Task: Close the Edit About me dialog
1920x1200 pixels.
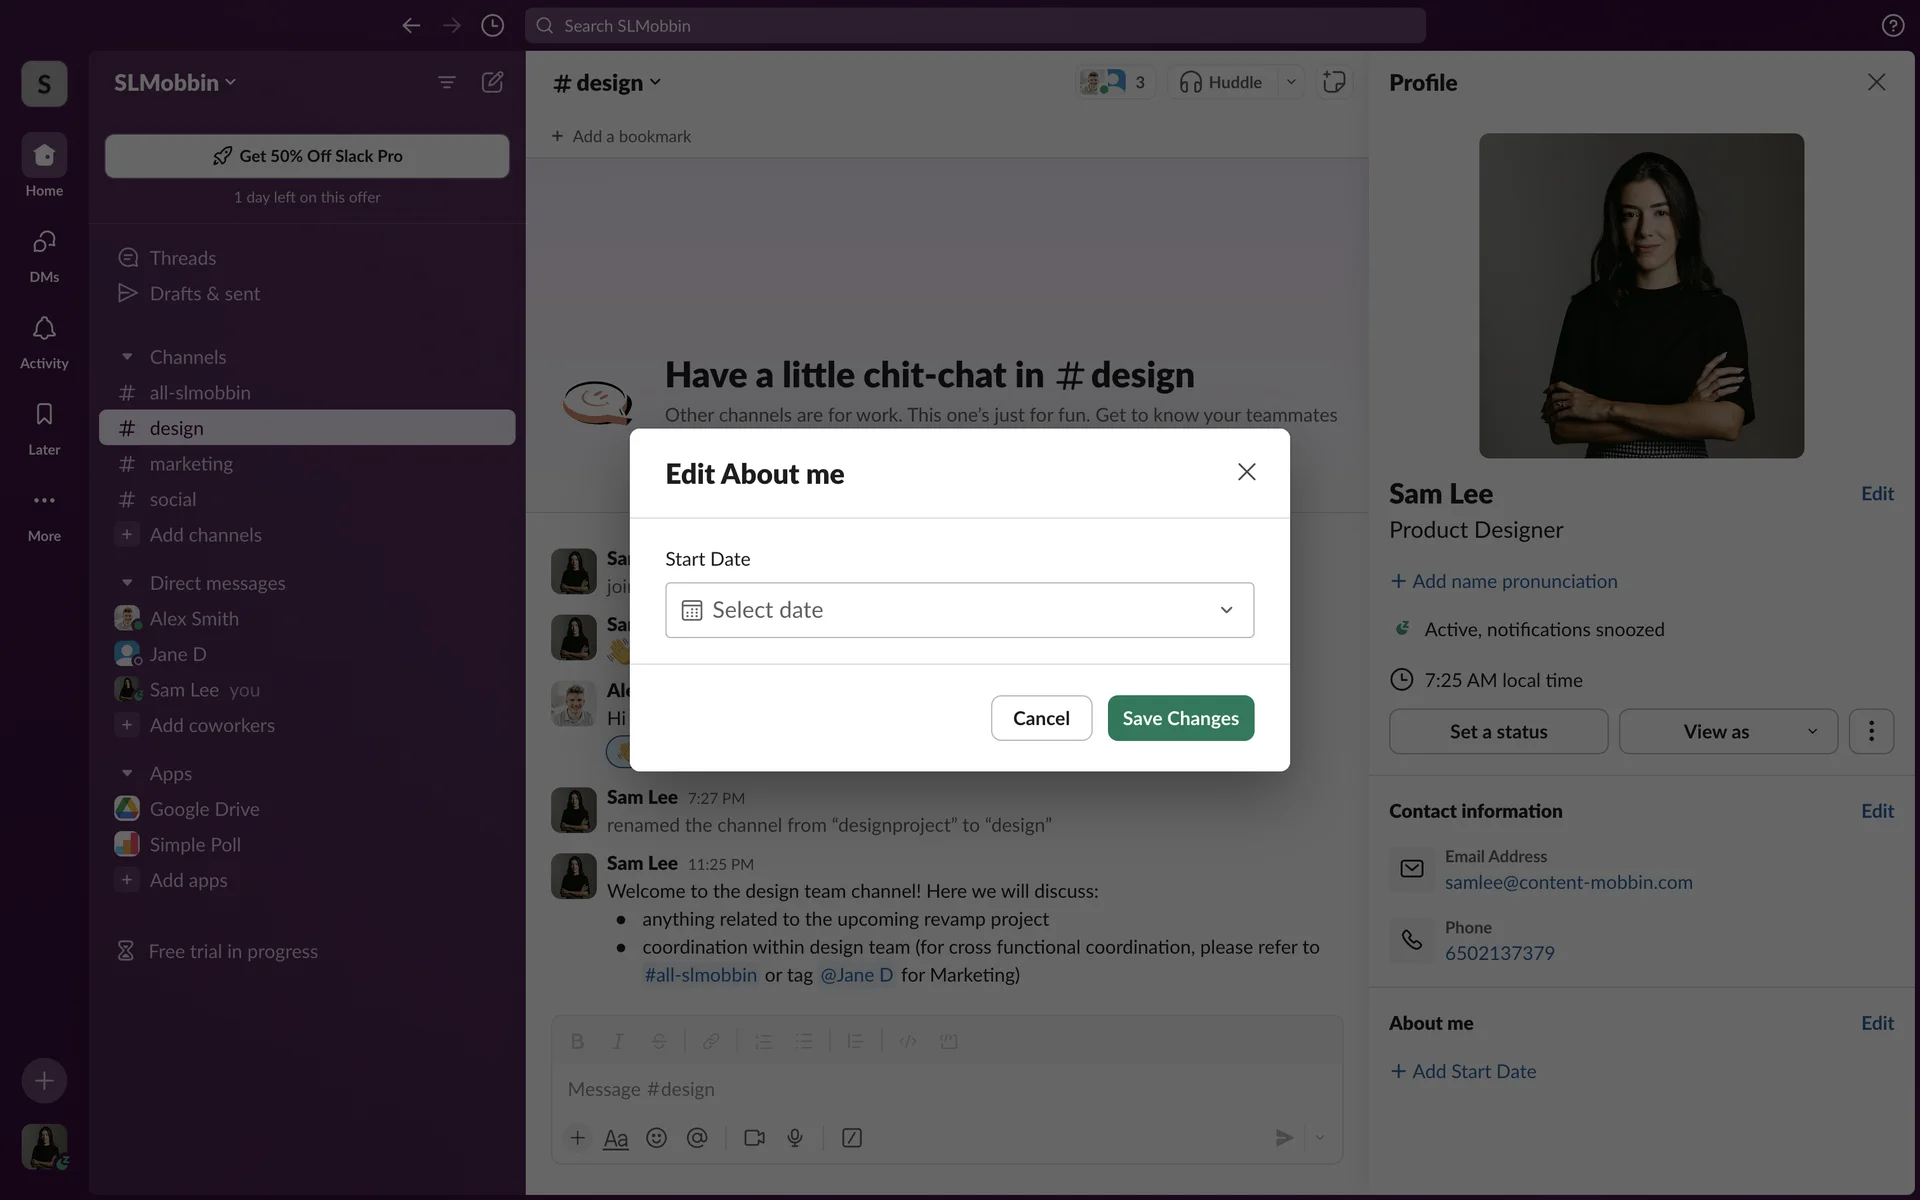Action: pos(1246,472)
